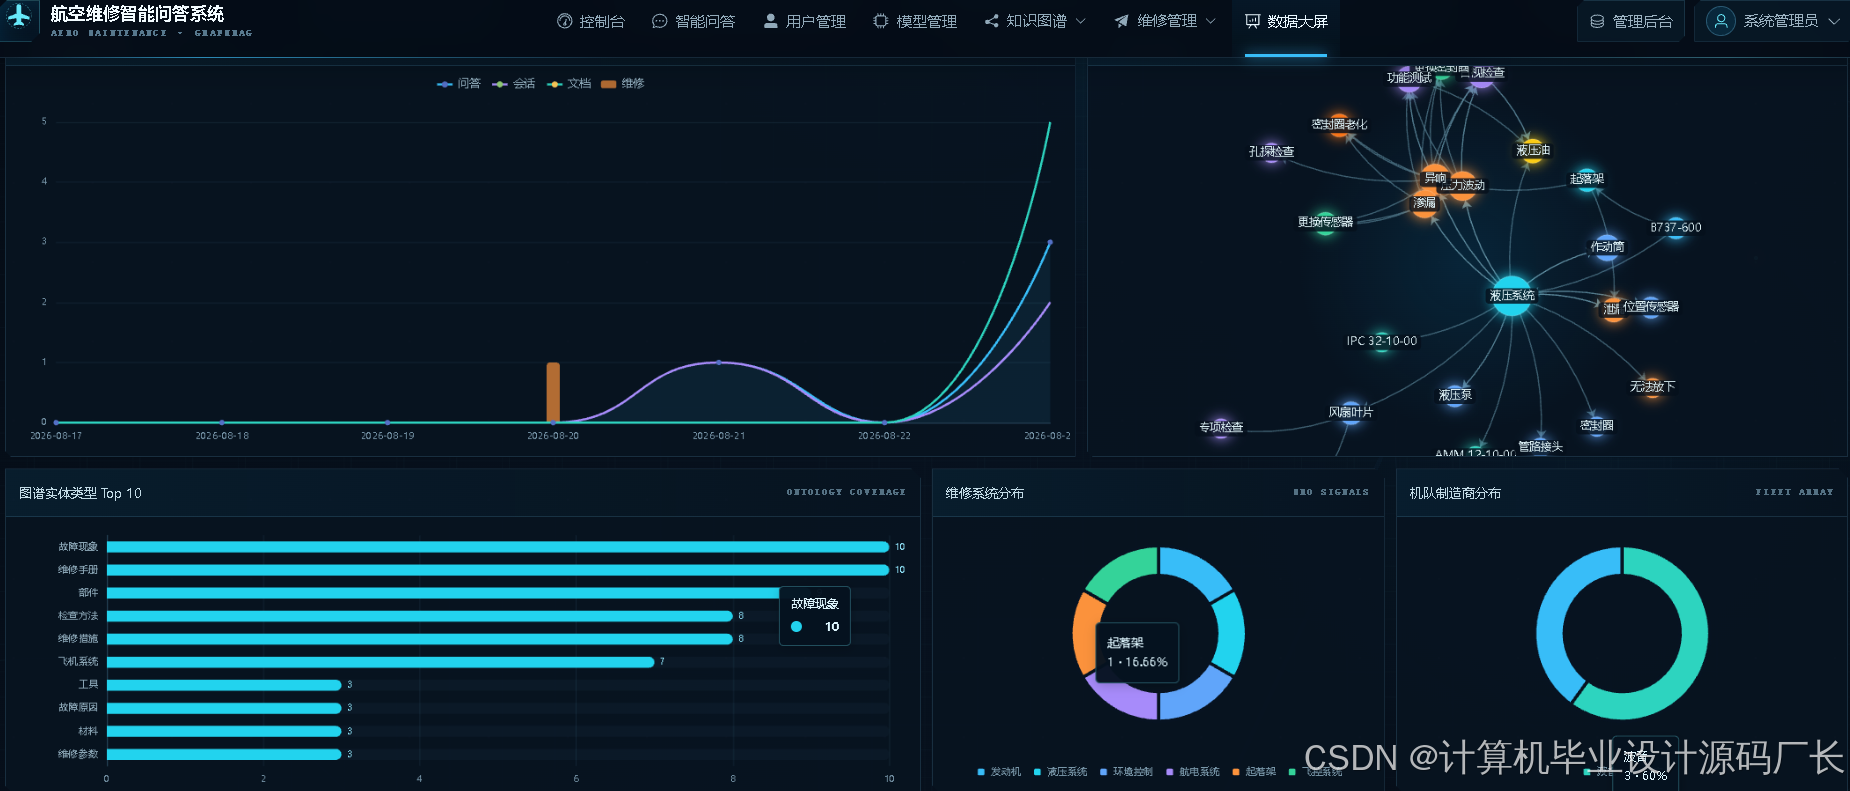
Task: Click the 故障现象 bar in Top 10 chart
Action: 498,547
